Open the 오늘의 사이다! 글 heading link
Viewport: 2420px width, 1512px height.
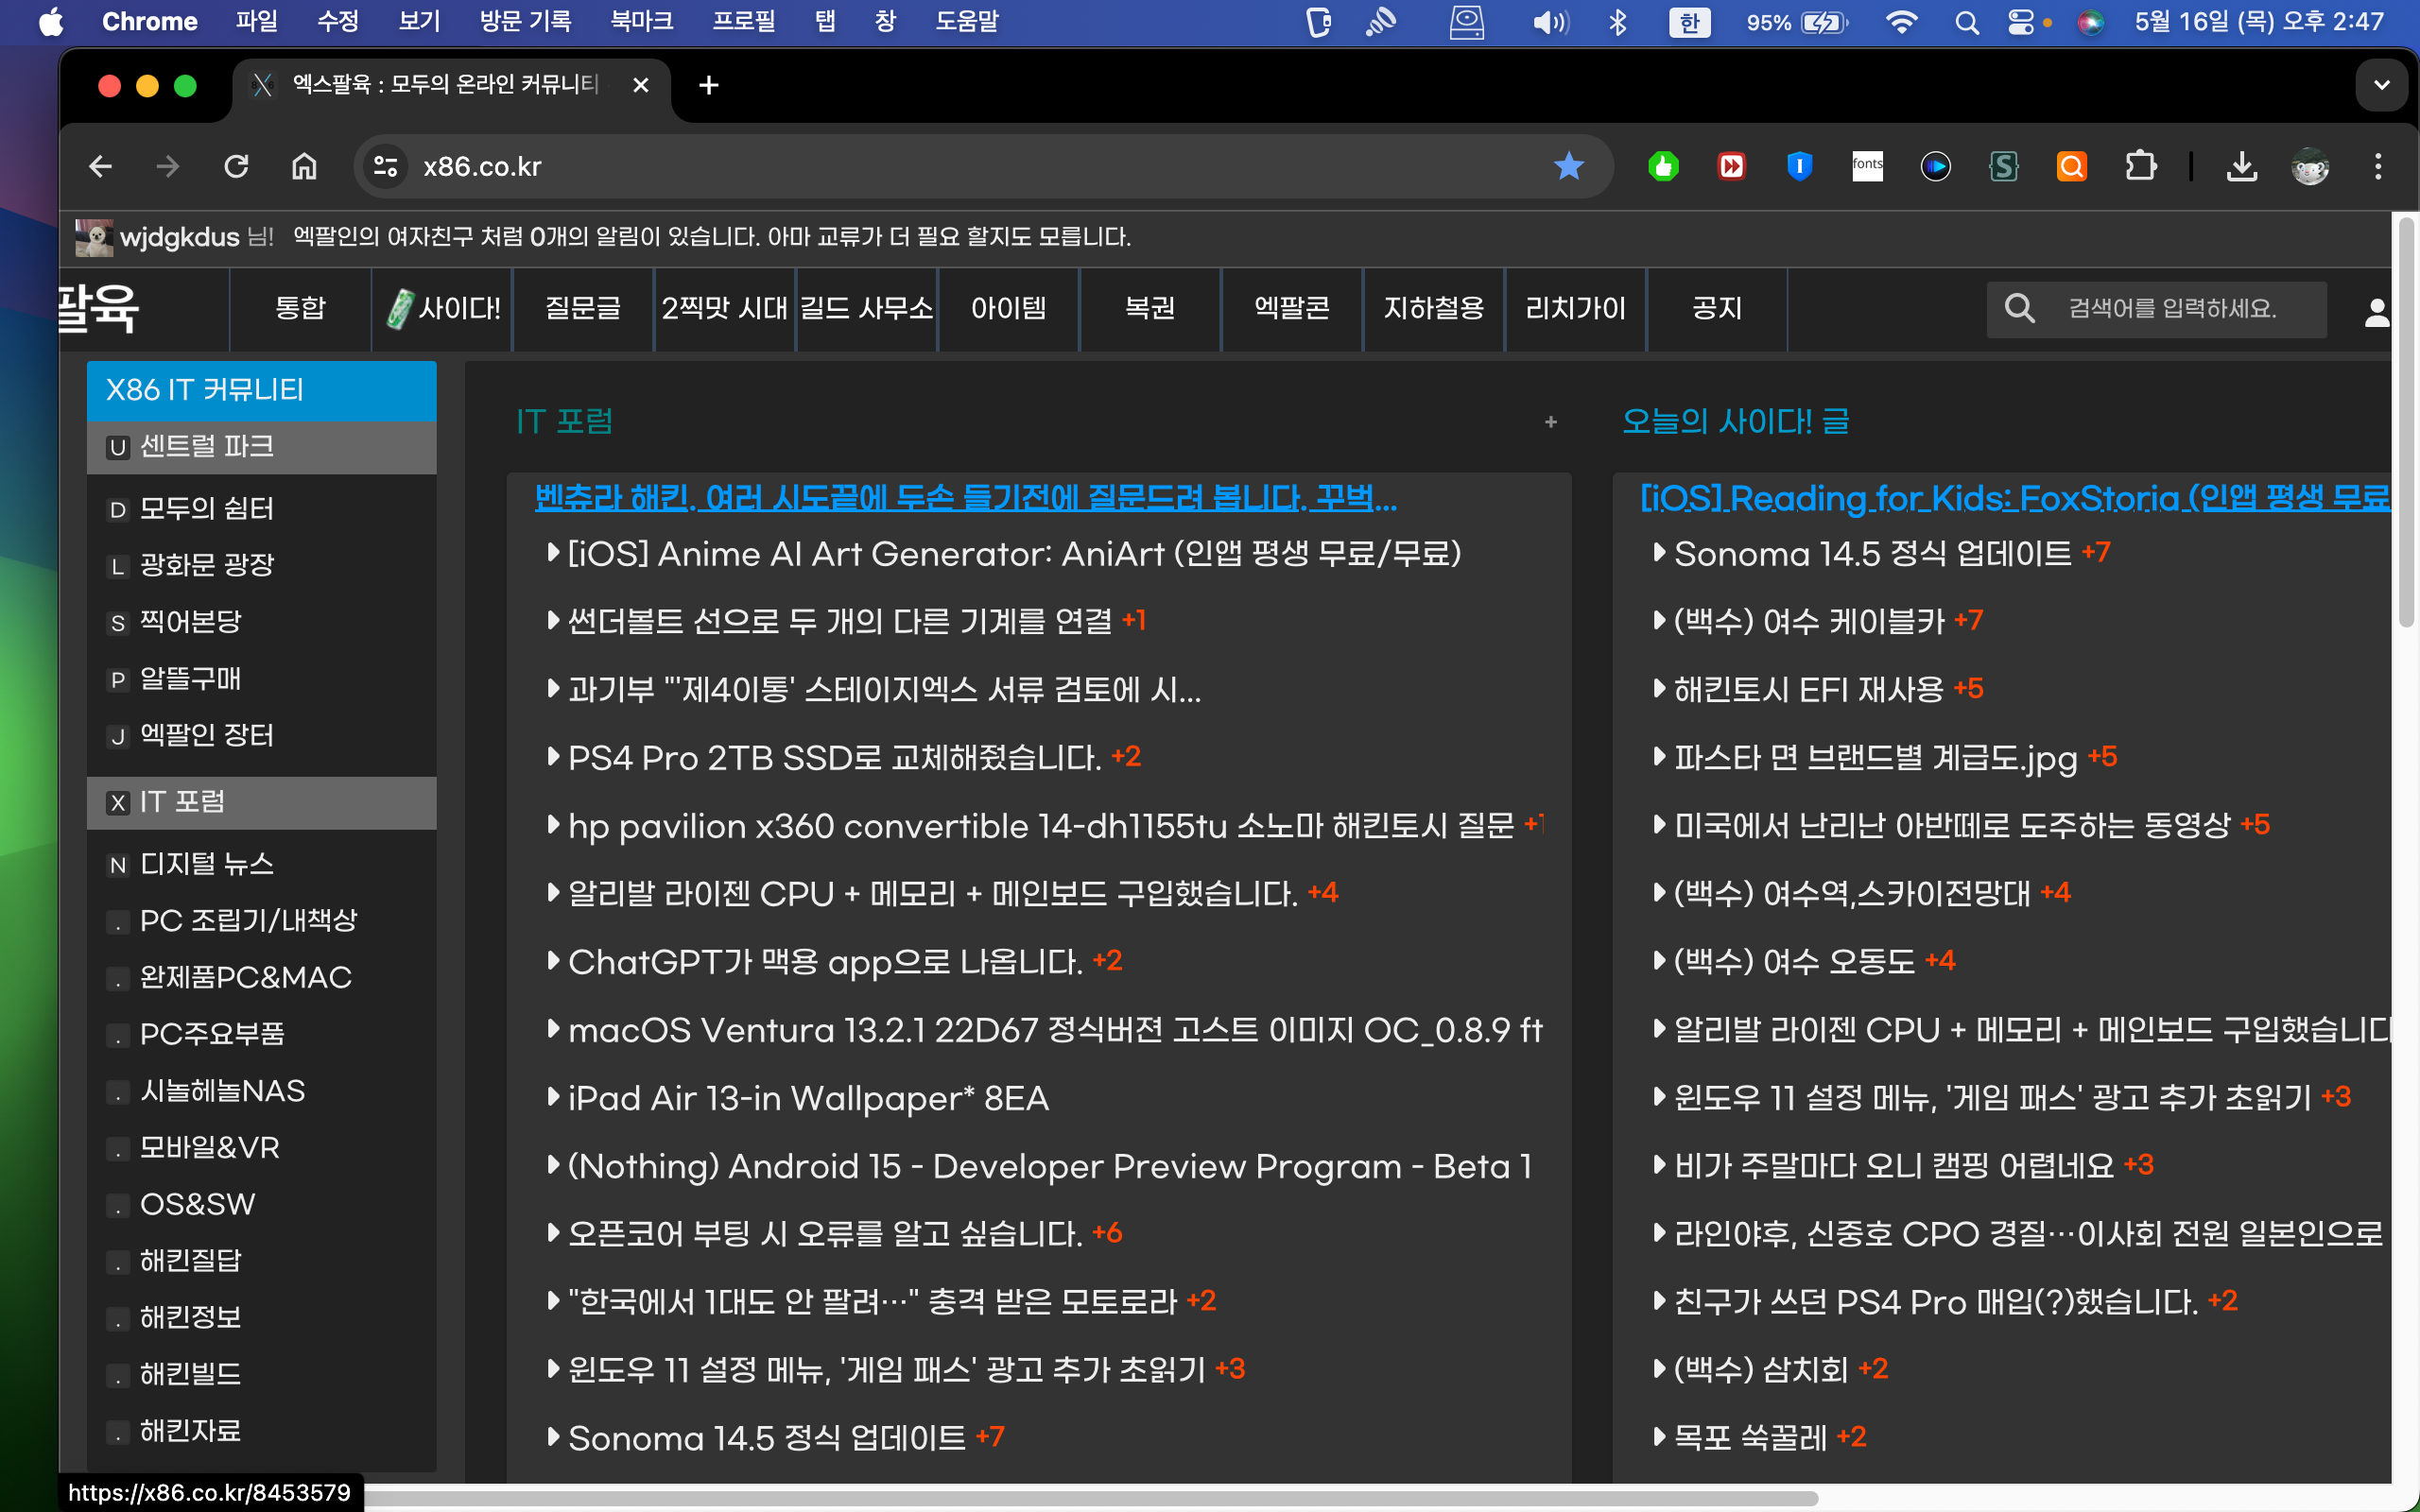click(x=1735, y=422)
